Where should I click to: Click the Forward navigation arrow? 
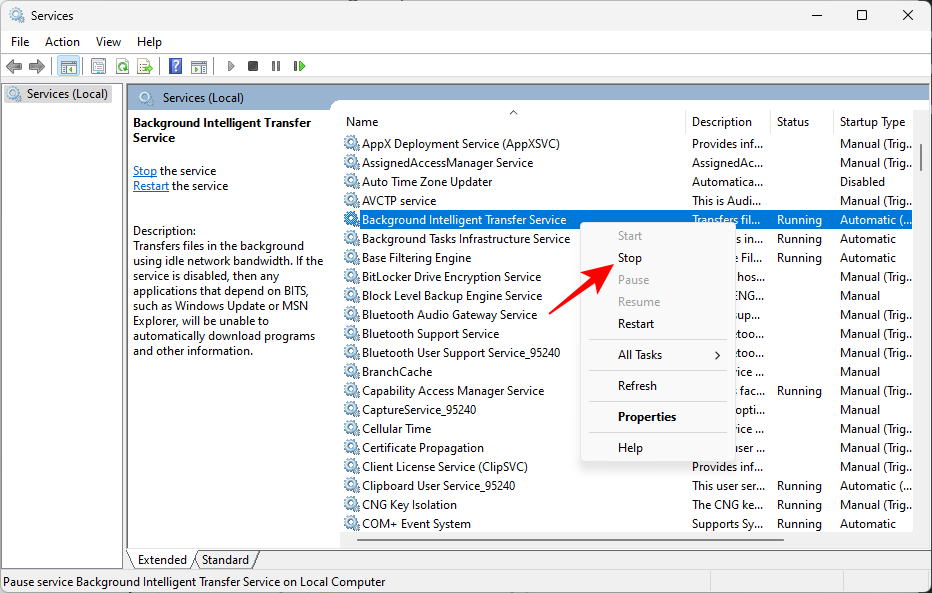point(36,66)
